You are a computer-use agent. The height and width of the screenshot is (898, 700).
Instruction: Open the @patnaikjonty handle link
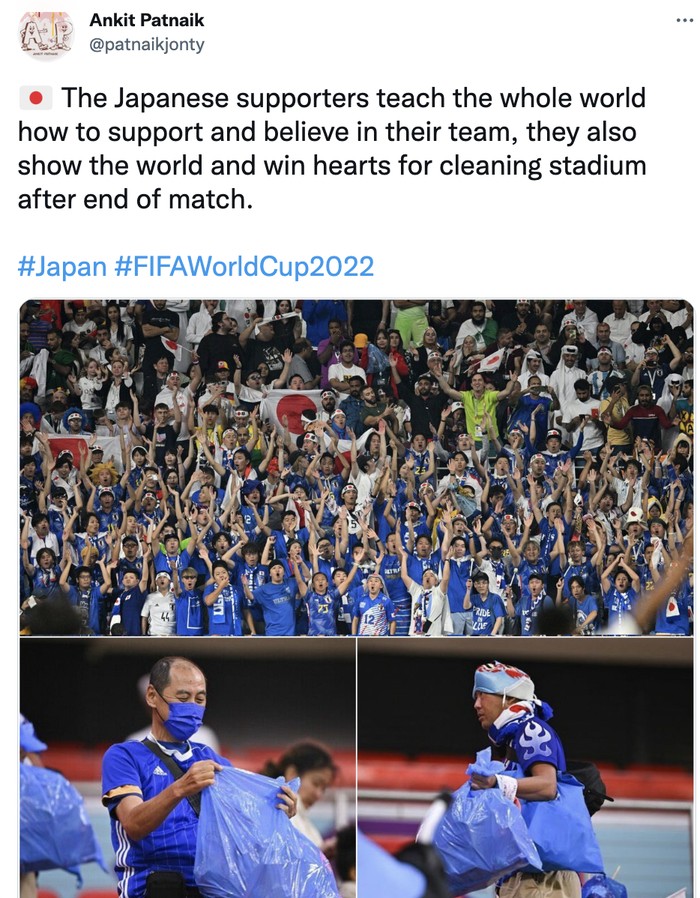tap(146, 45)
